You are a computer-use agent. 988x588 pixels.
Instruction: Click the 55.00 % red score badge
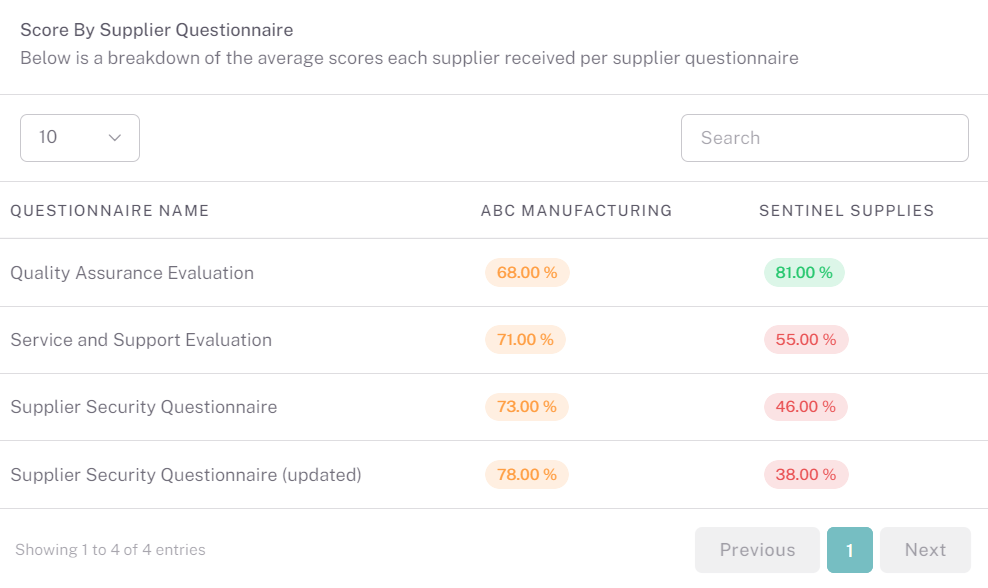coord(806,340)
